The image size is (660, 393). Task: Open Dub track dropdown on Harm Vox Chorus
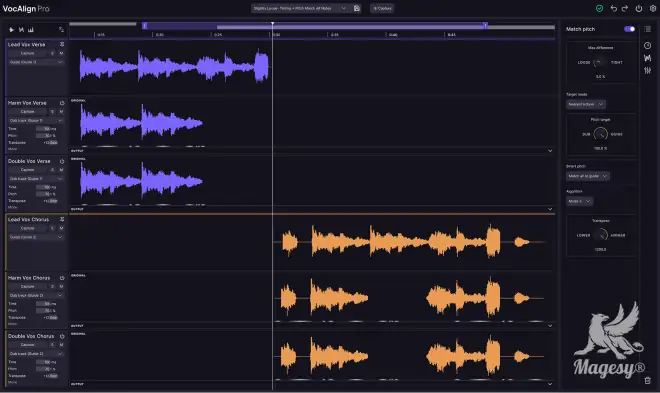click(36, 295)
